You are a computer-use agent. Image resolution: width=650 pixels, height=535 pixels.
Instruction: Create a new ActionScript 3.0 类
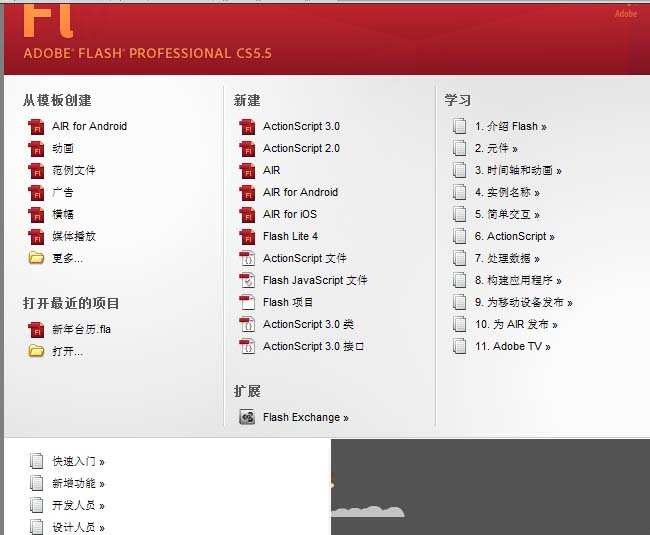pos(308,324)
